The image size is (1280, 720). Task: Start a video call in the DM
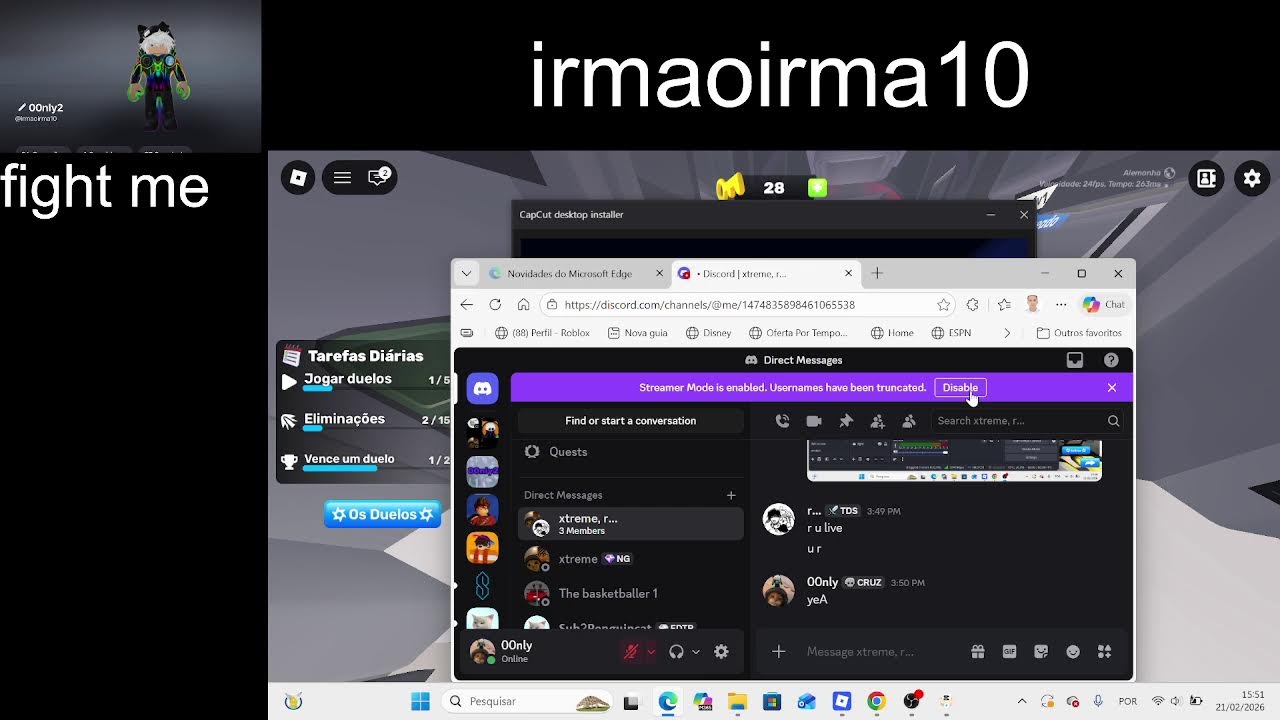(814, 421)
